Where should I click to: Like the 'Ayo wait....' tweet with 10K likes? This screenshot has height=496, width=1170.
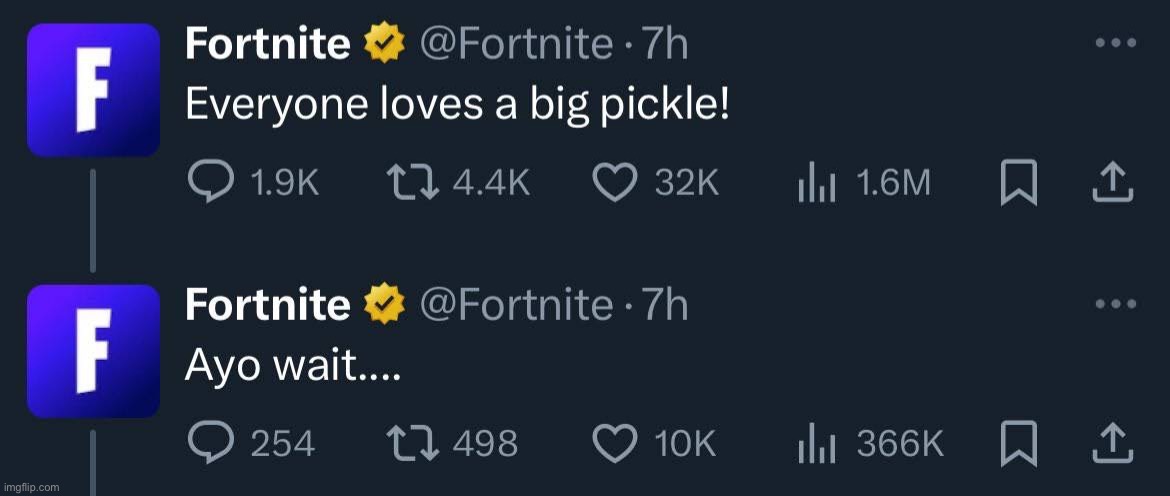point(654,442)
